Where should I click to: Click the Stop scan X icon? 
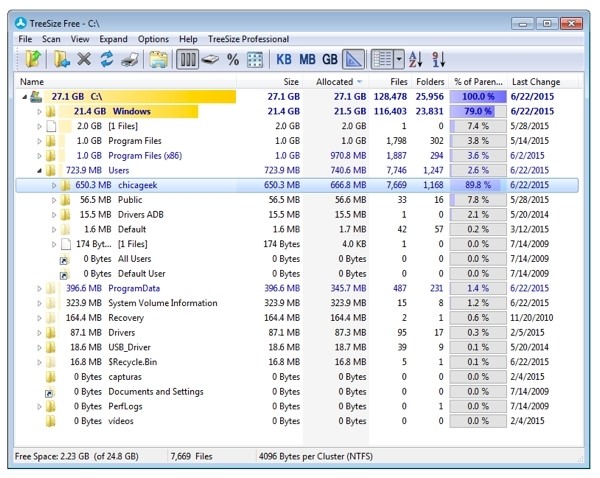pyautogui.click(x=84, y=59)
